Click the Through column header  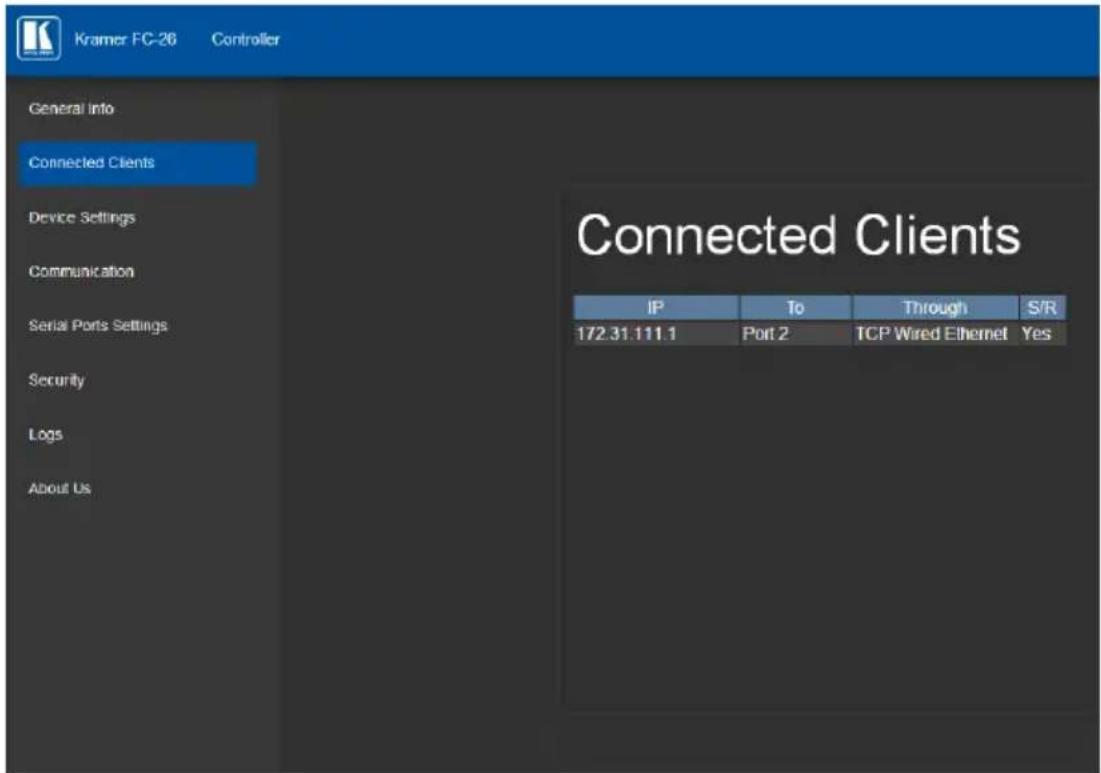click(935, 308)
